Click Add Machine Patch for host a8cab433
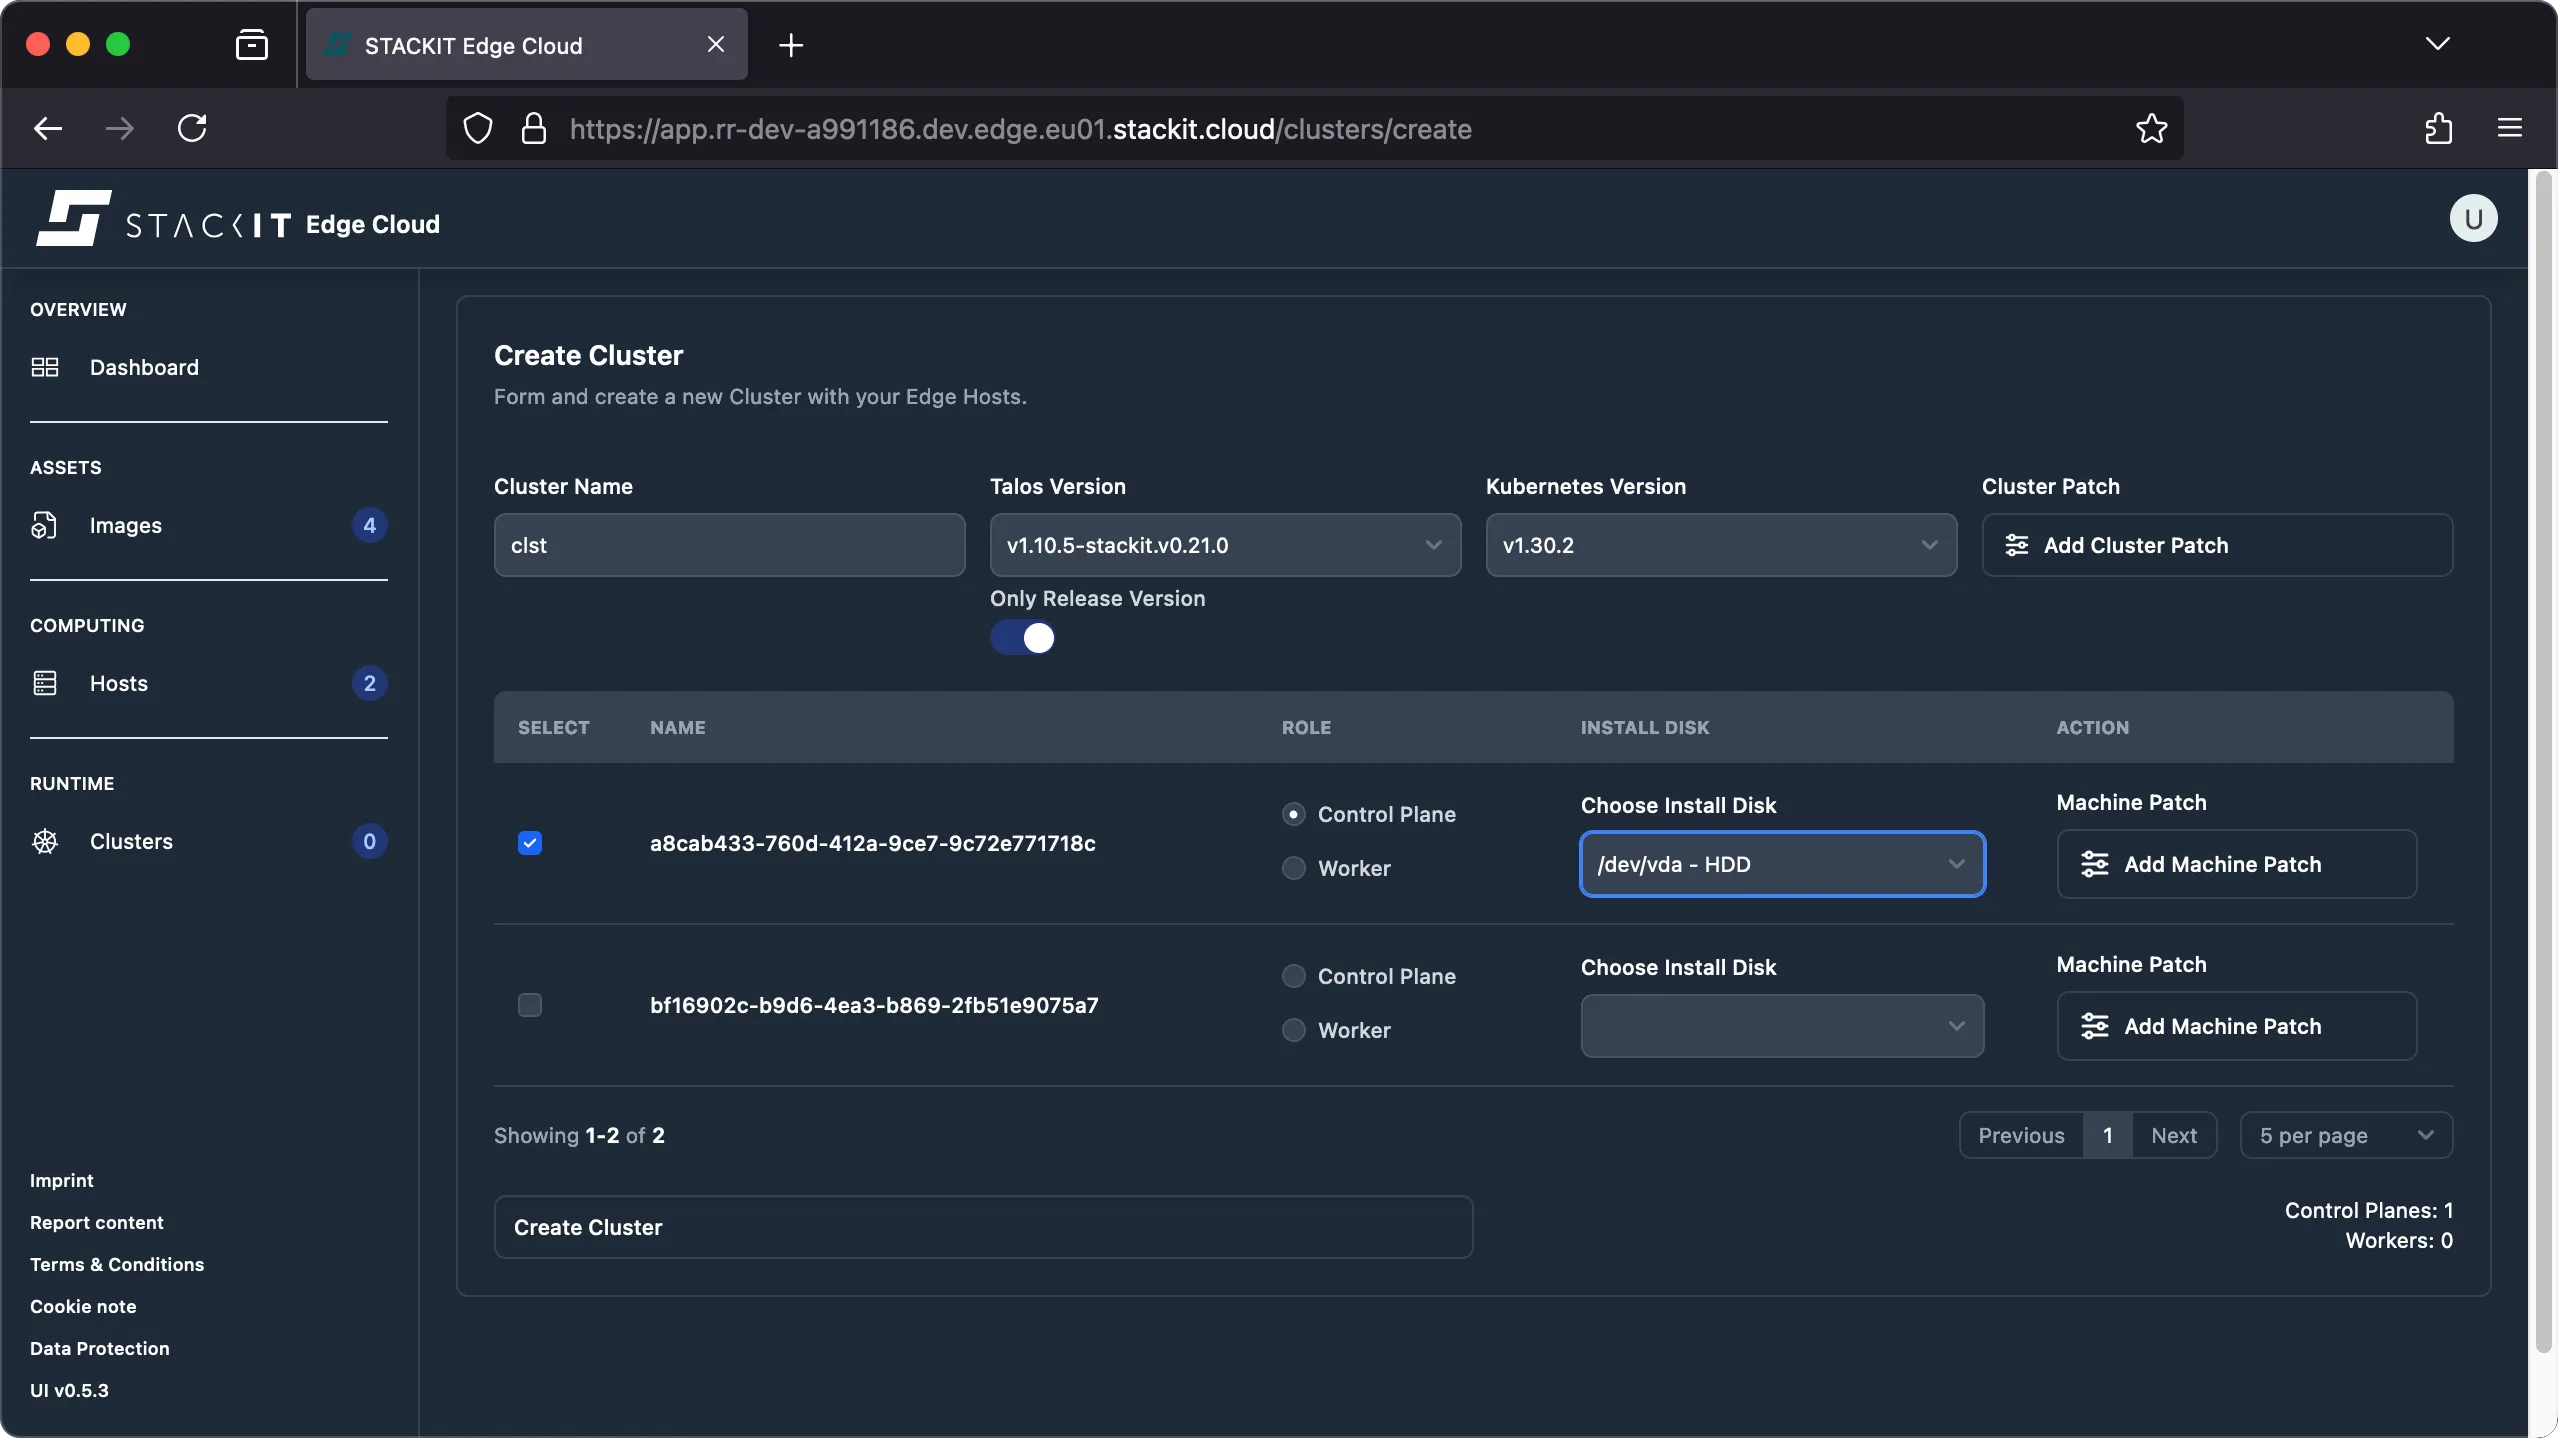This screenshot has height=1438, width=2558. click(x=2234, y=863)
